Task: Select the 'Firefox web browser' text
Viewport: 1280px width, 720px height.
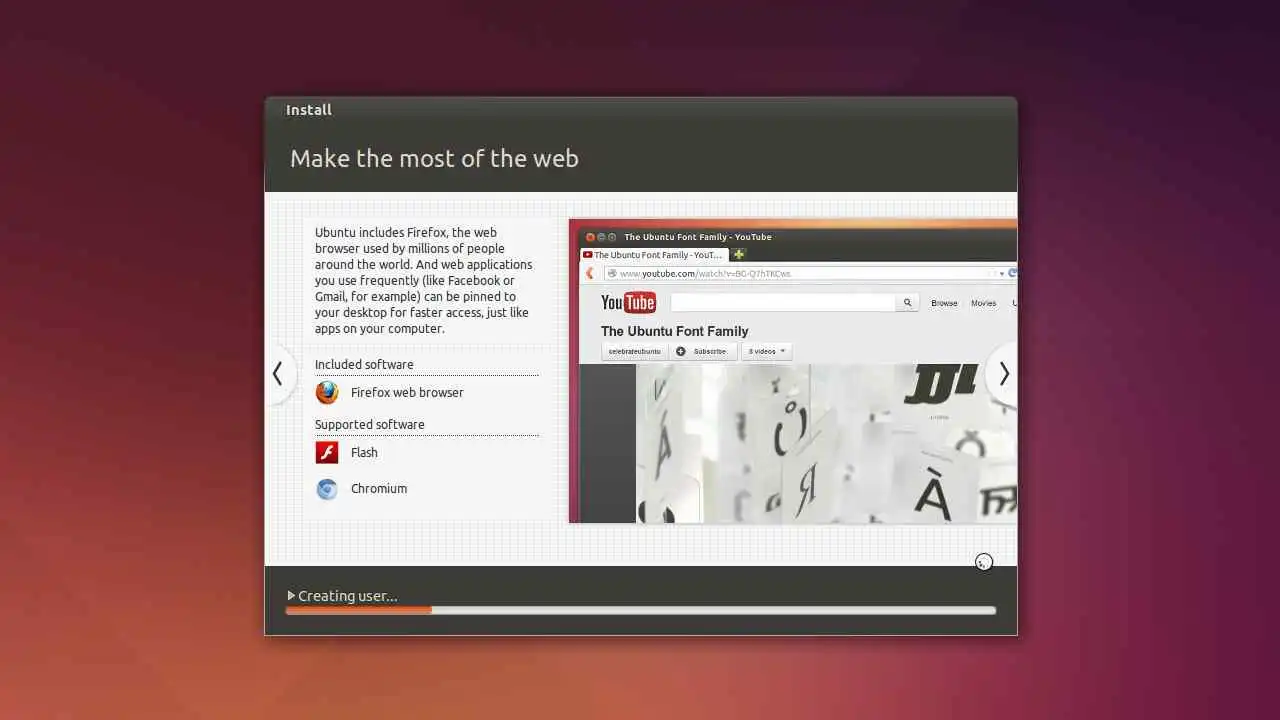Action: [407, 393]
